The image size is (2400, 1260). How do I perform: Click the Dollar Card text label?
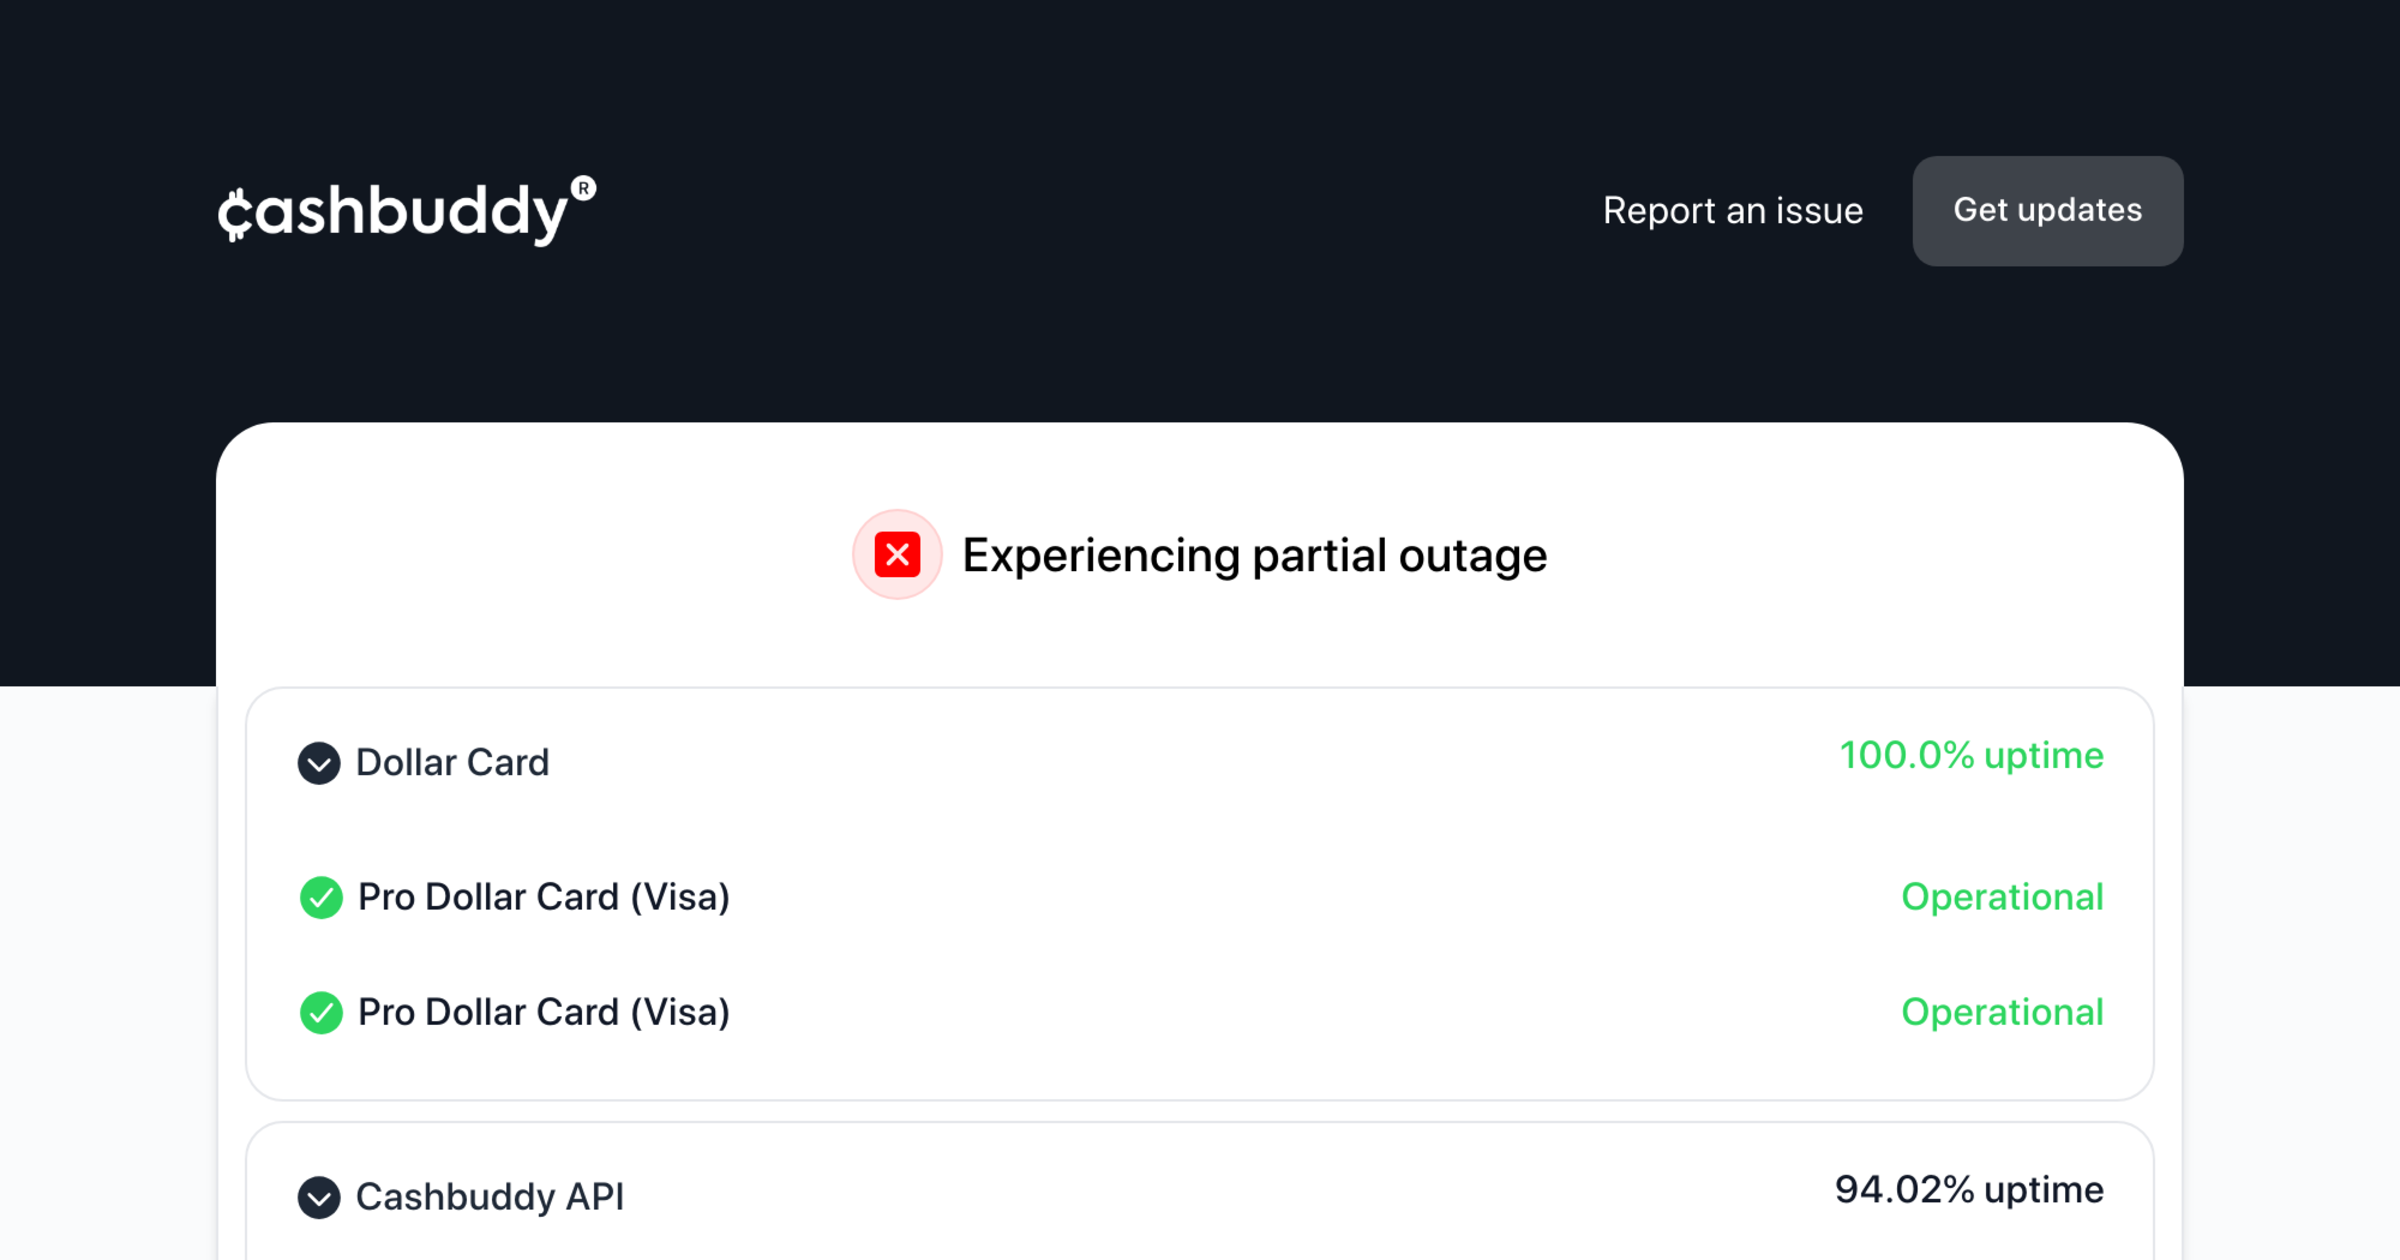click(x=453, y=763)
